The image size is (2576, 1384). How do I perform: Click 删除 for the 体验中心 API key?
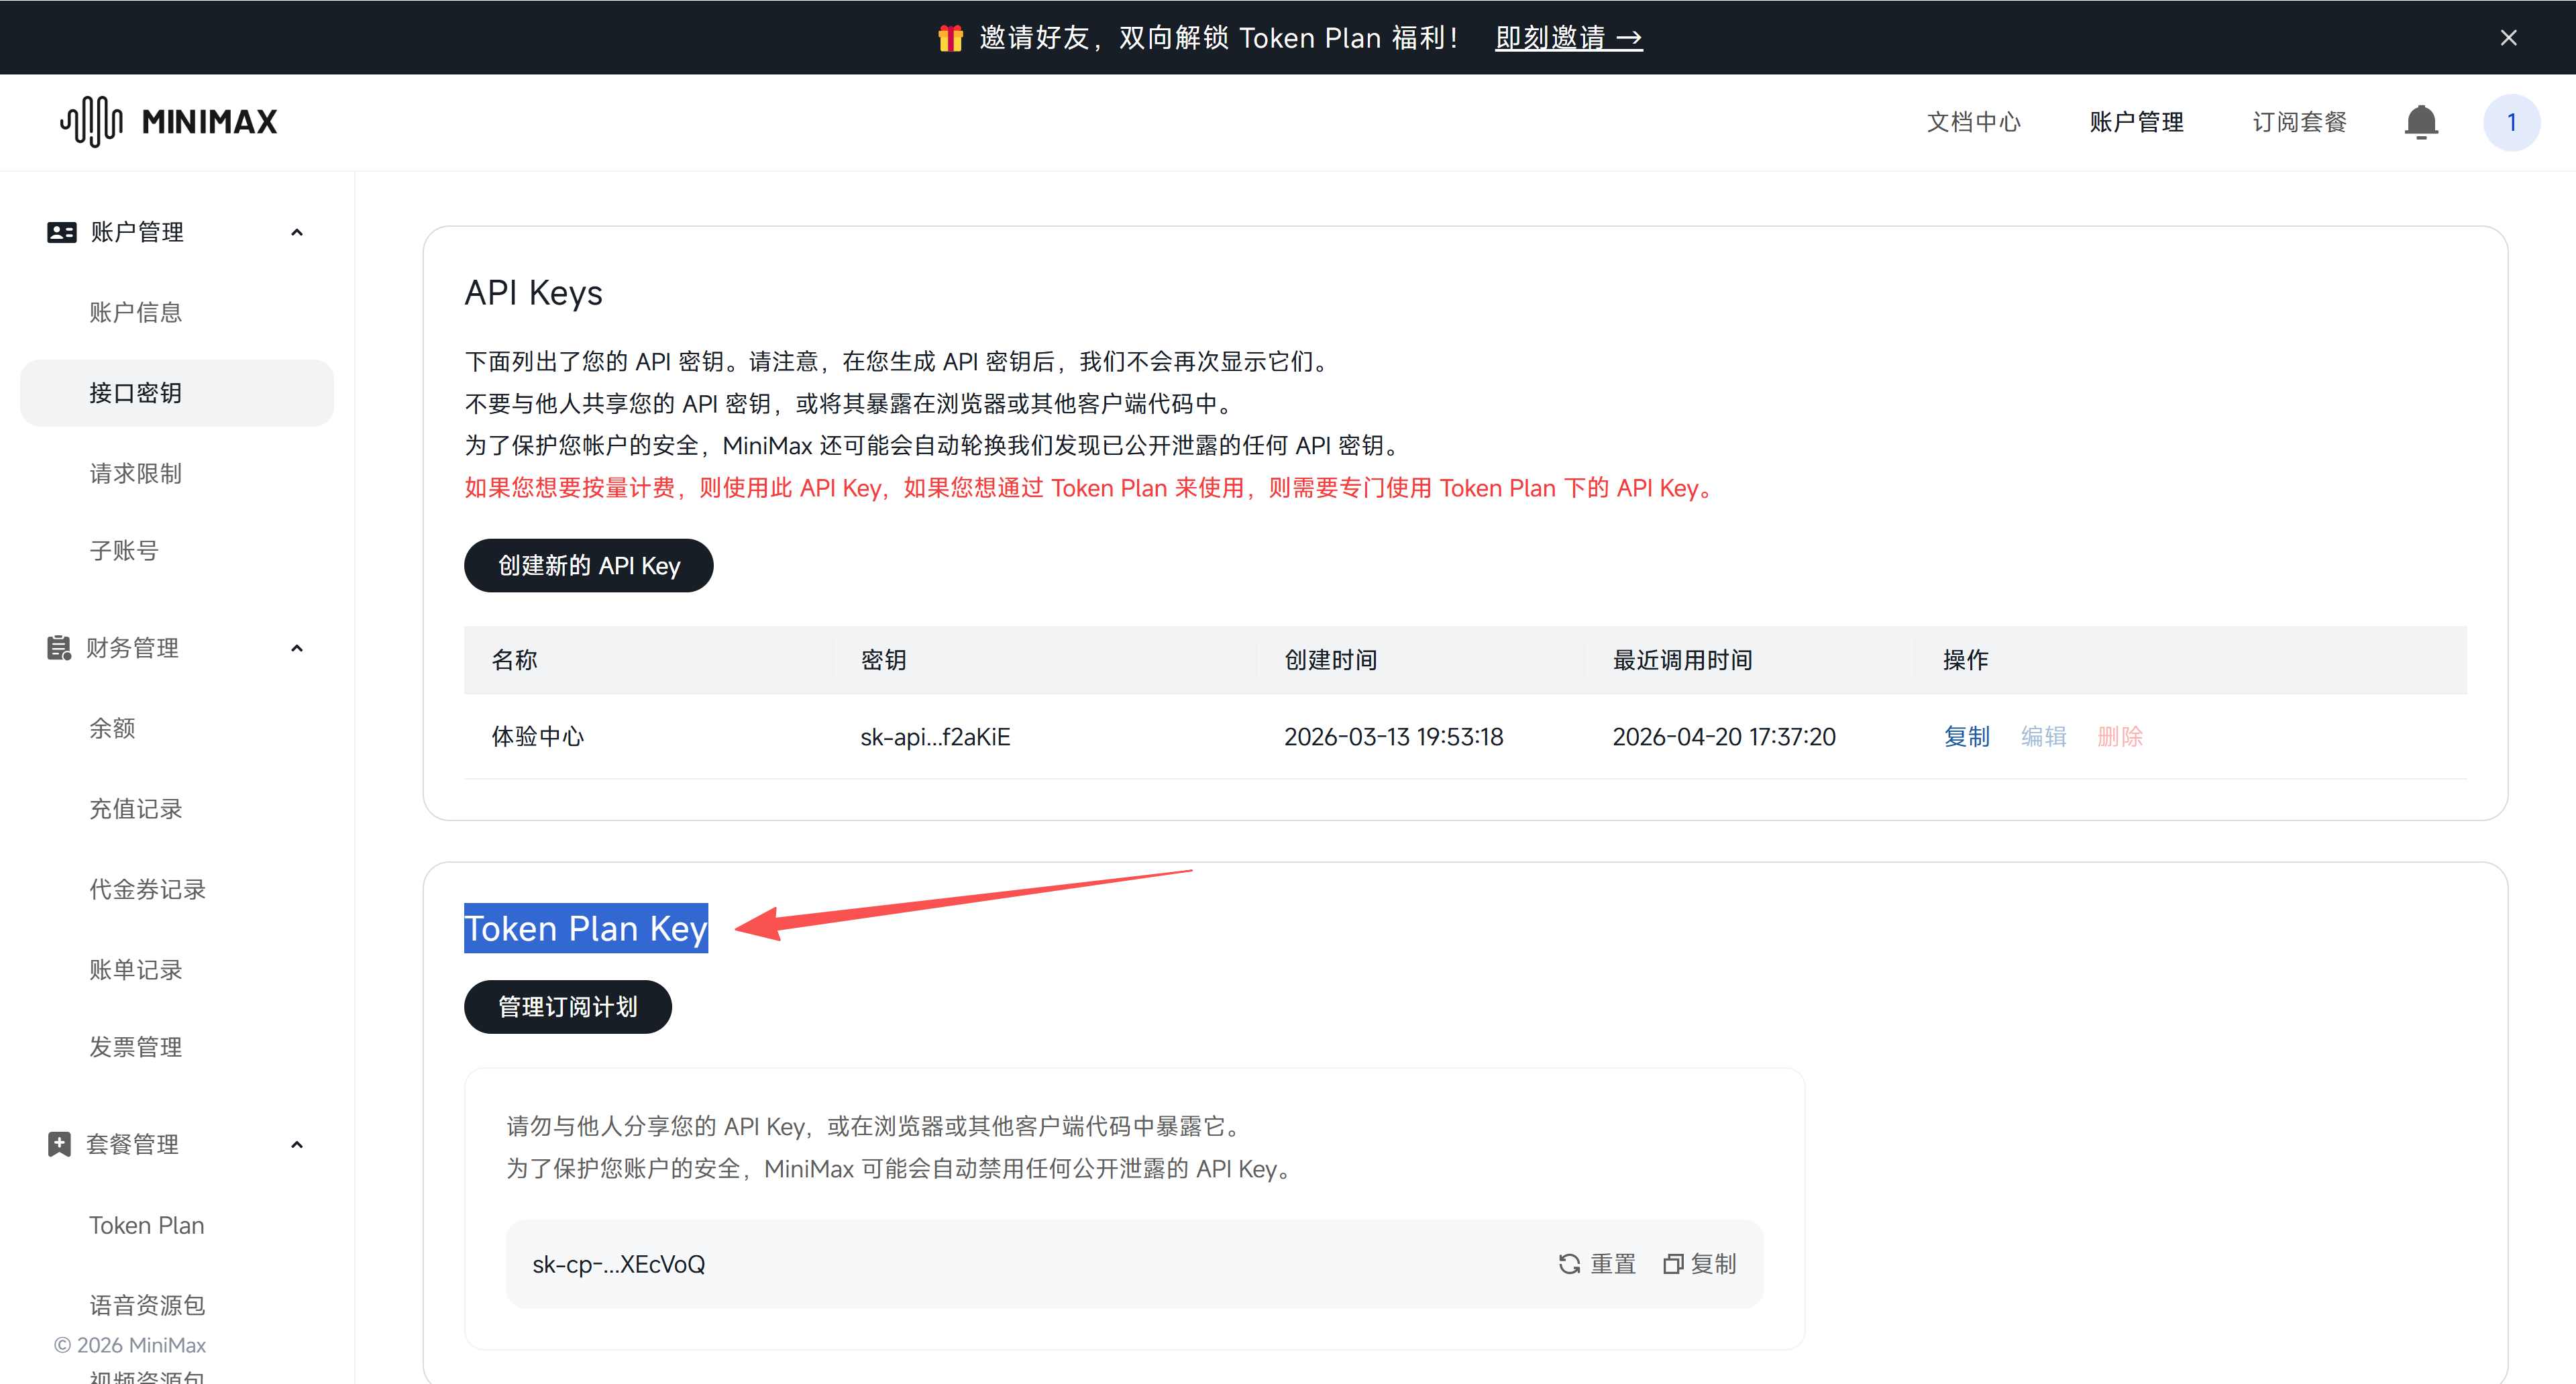2120,736
